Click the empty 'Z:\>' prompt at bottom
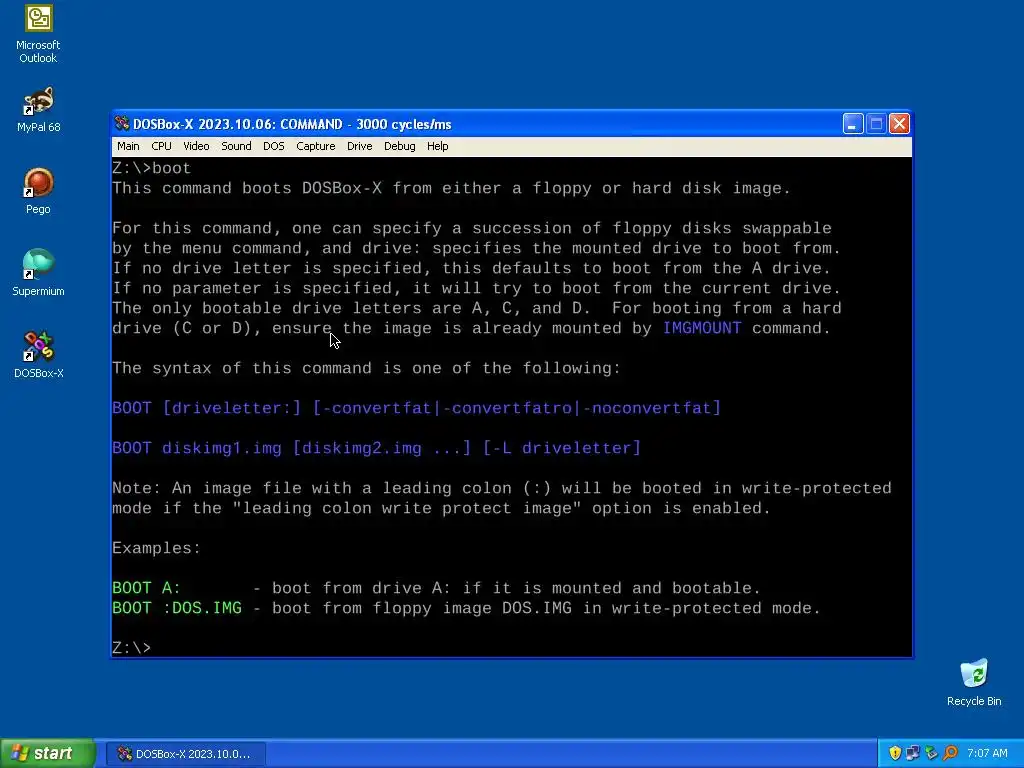This screenshot has width=1024, height=768. [x=131, y=648]
